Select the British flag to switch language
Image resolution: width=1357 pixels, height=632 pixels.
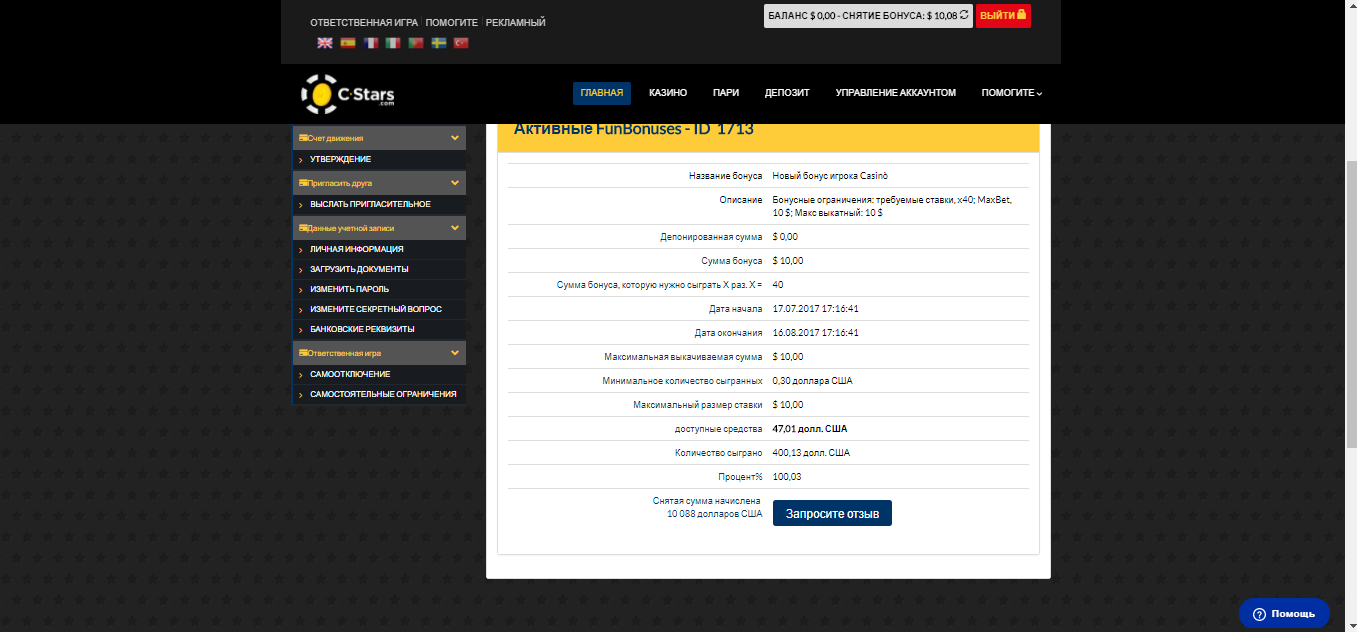click(325, 44)
